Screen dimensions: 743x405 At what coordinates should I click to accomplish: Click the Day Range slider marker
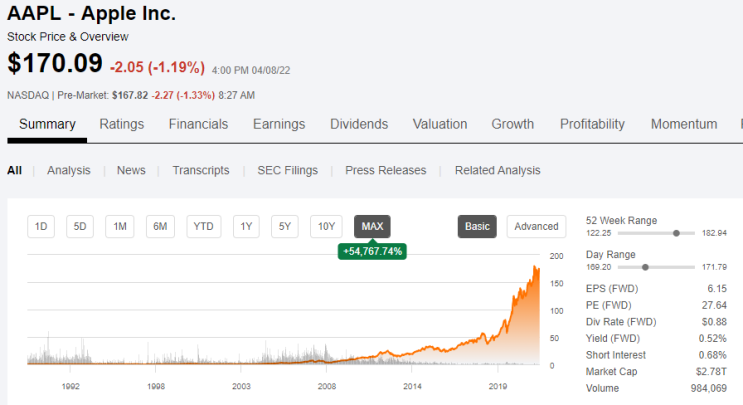645,267
